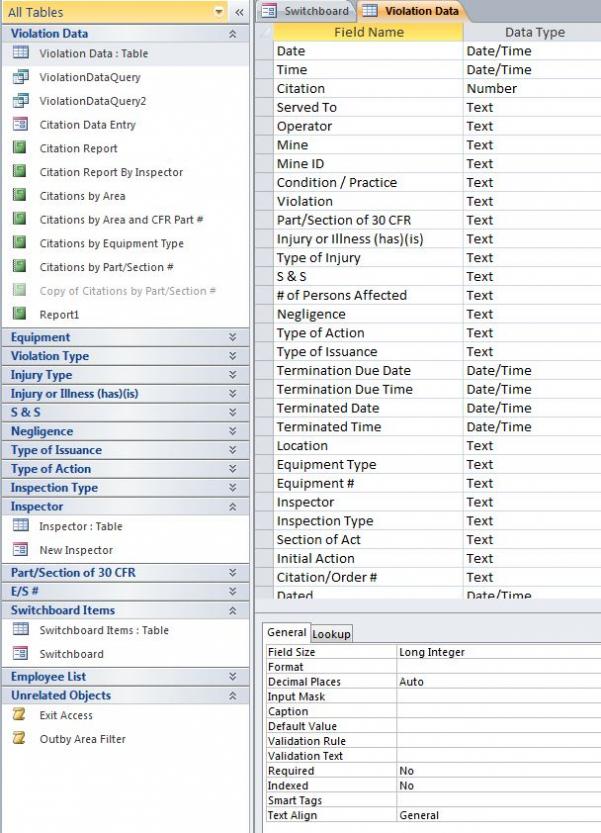Click the Citation Data Entry form icon
This screenshot has width=601, height=833.
coord(20,124)
